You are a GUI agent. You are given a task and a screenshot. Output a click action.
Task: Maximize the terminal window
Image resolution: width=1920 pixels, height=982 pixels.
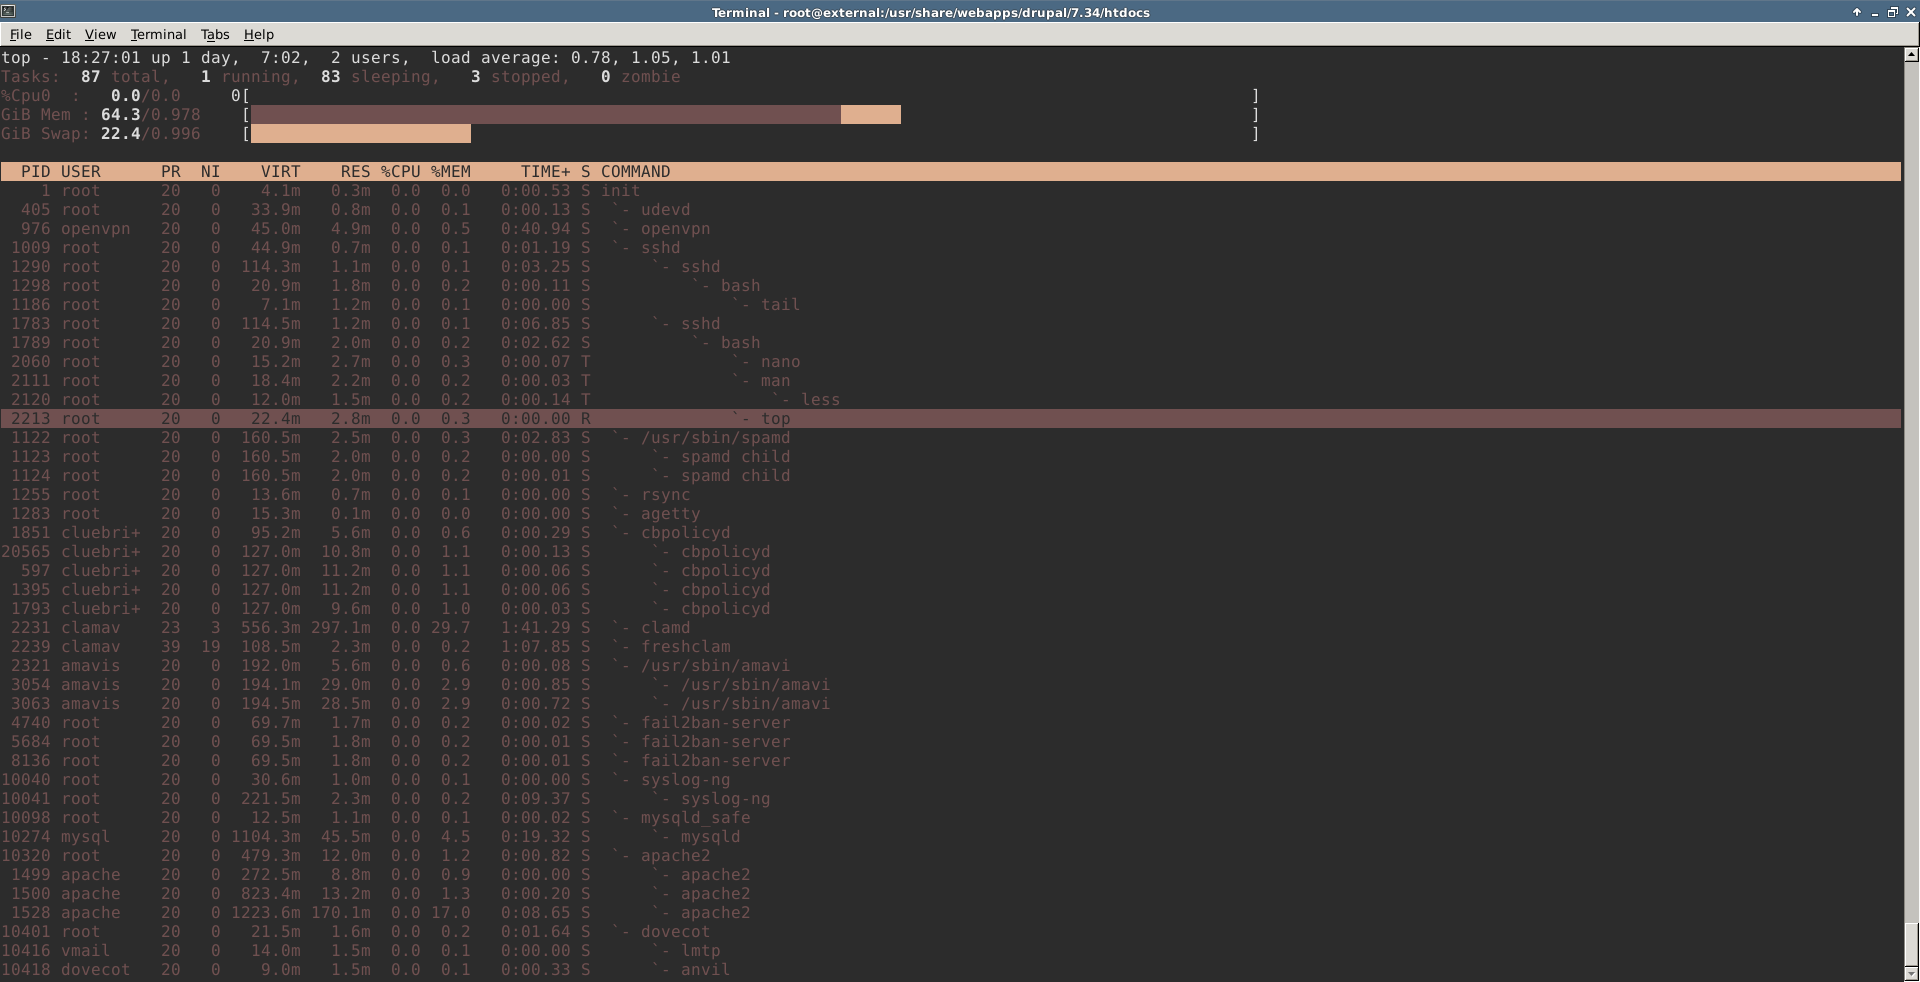pyautogui.click(x=1892, y=12)
